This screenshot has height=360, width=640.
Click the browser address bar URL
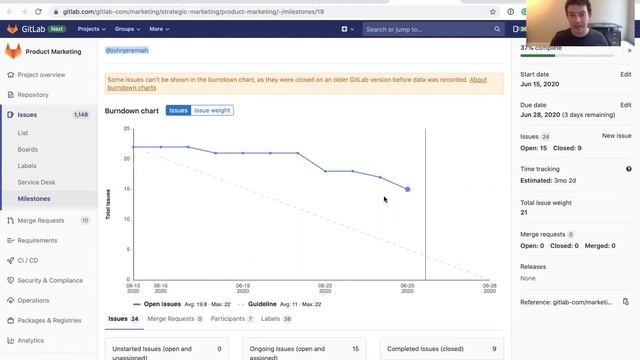click(193, 12)
